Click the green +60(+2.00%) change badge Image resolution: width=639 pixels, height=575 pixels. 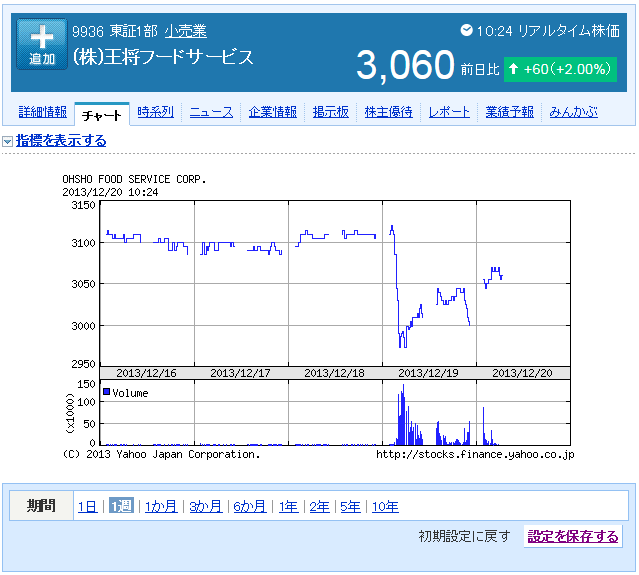[x=560, y=69]
